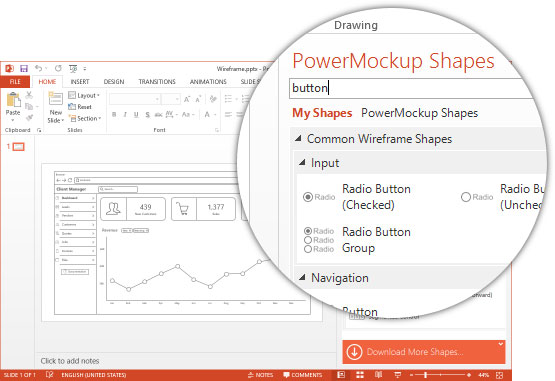Open the Clipboard dialog launcher

[x=39, y=130]
